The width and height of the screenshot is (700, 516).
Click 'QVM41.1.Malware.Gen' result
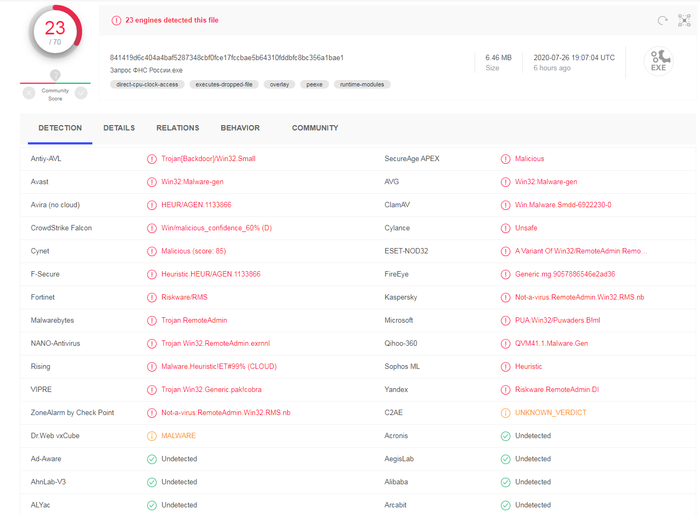(551, 343)
